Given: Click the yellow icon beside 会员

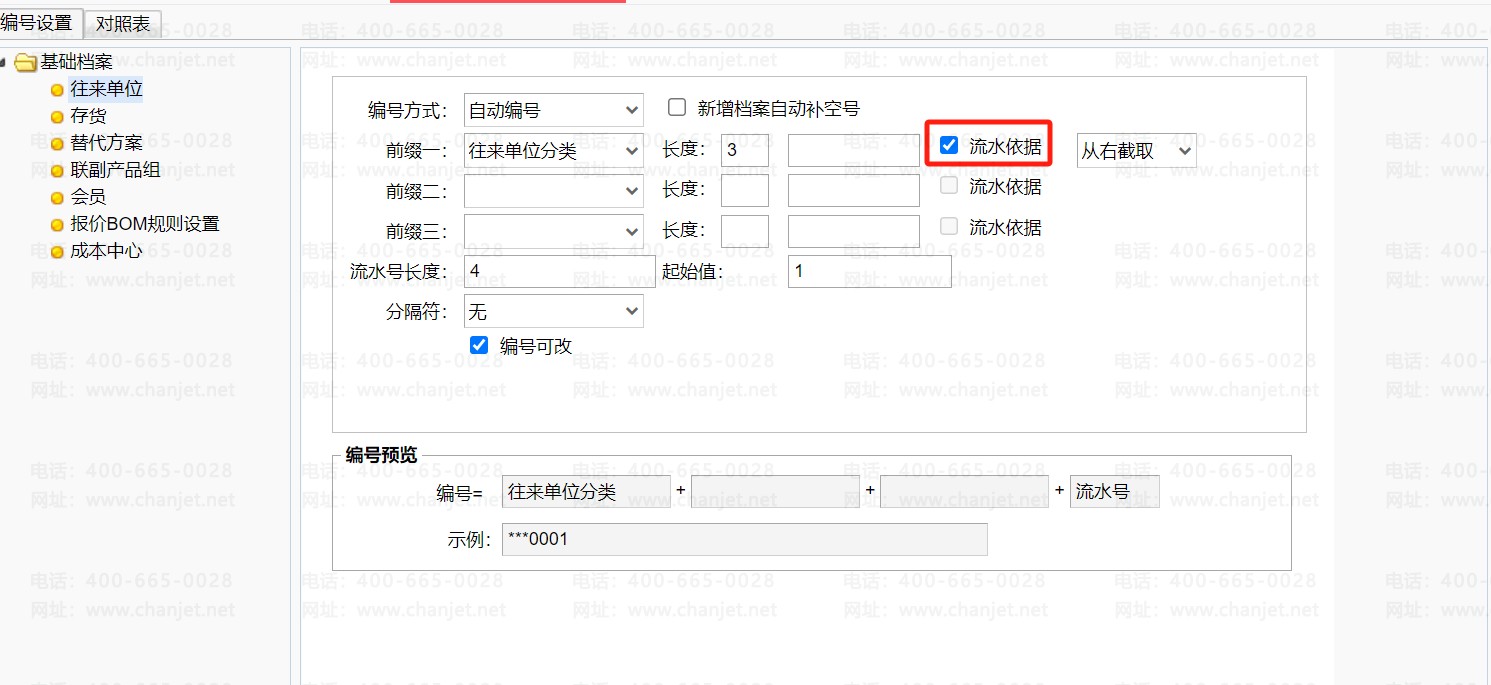Looking at the screenshot, I should (x=57, y=198).
